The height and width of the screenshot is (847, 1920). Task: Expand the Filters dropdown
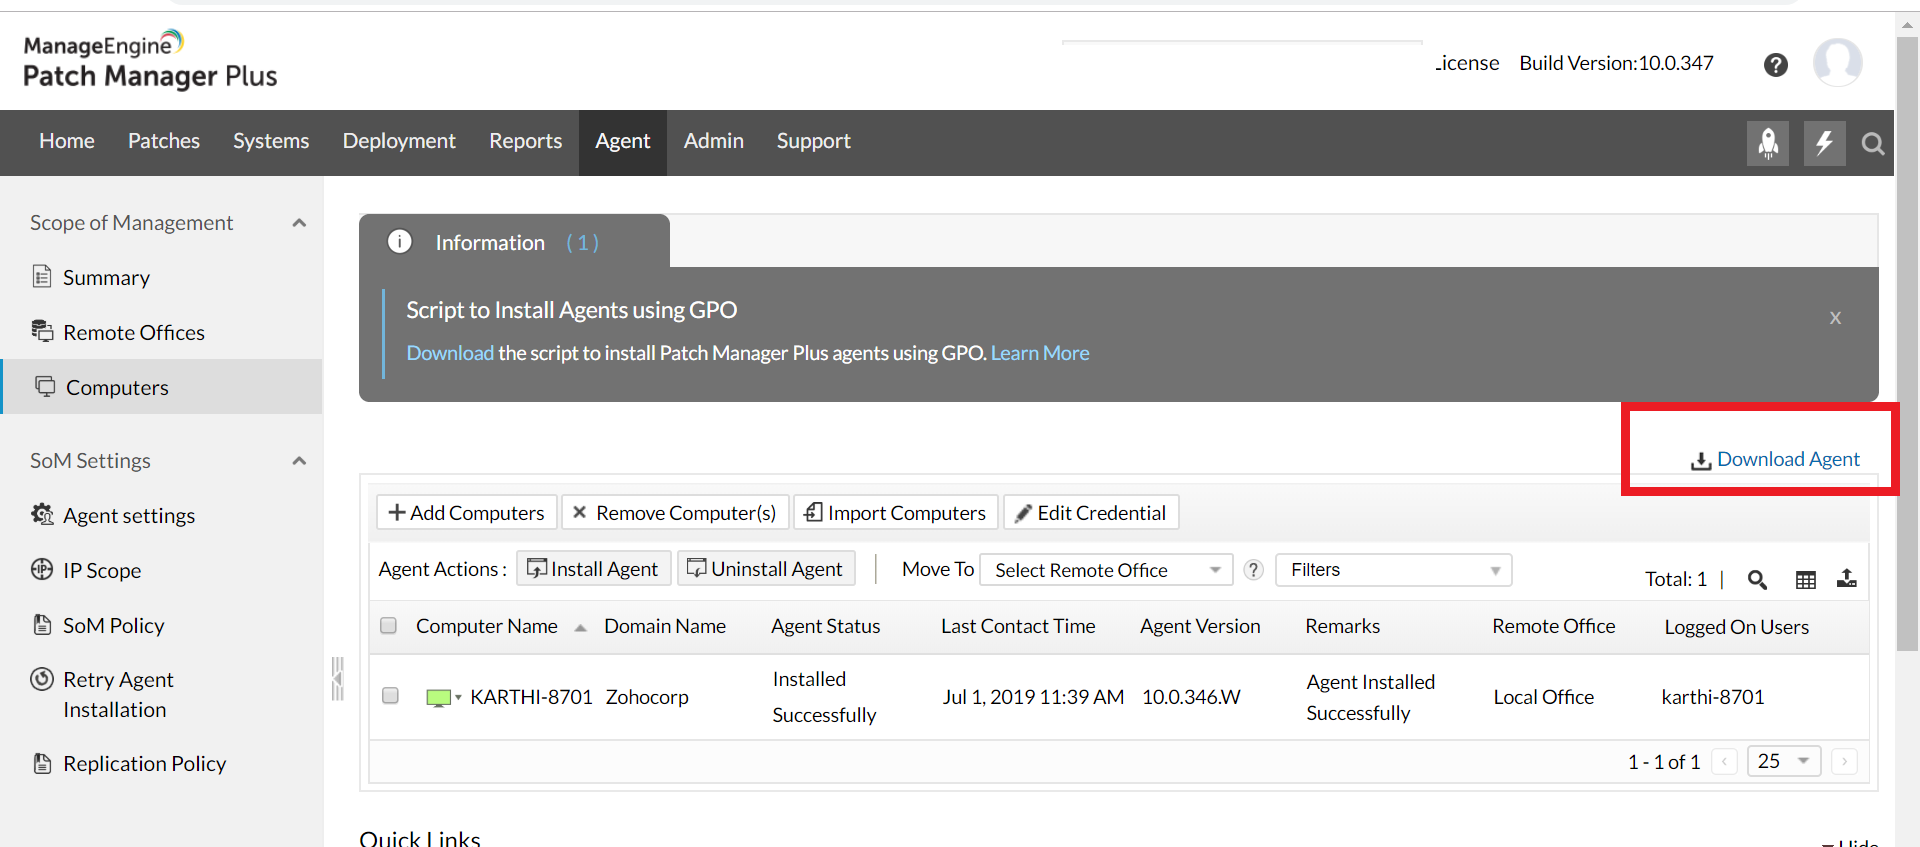point(1393,570)
